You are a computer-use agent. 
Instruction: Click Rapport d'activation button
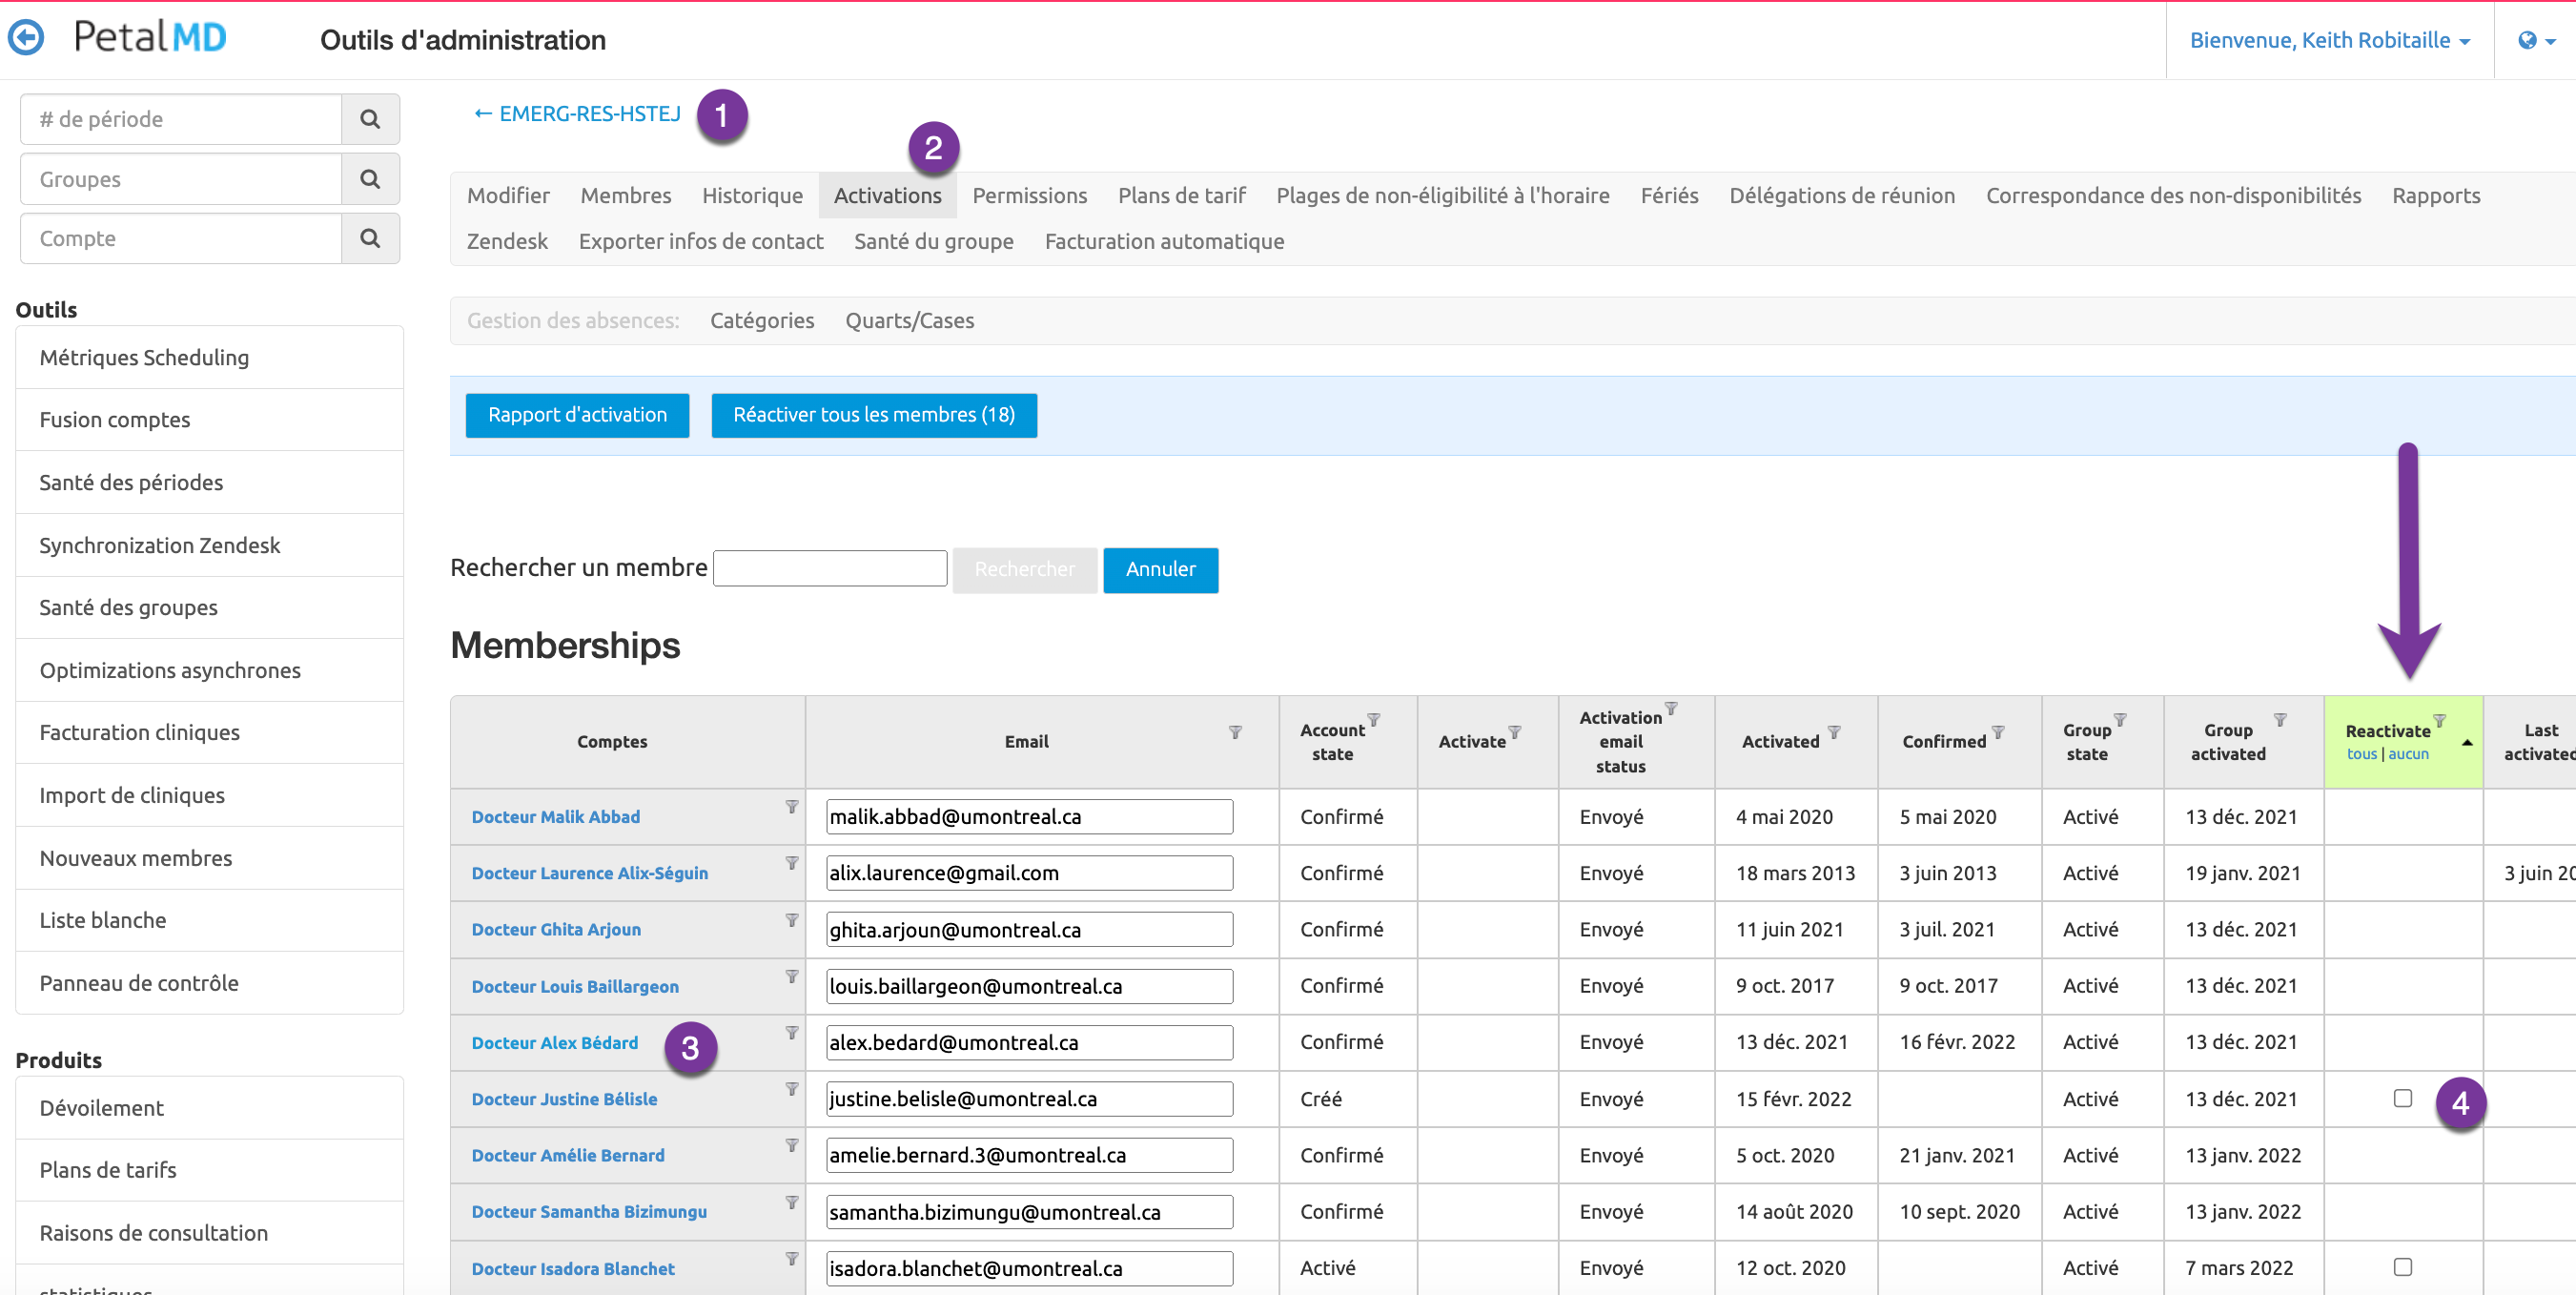[x=577, y=415]
